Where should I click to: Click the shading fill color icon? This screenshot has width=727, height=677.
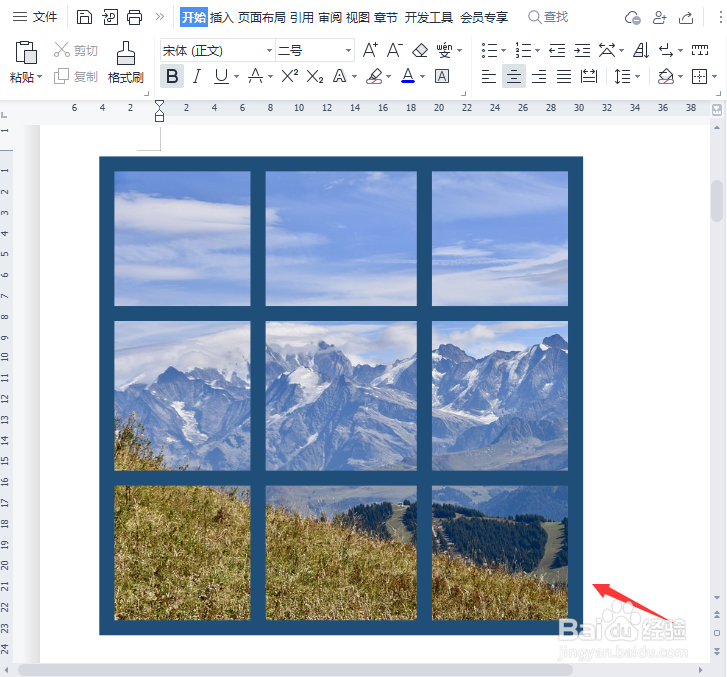click(666, 76)
